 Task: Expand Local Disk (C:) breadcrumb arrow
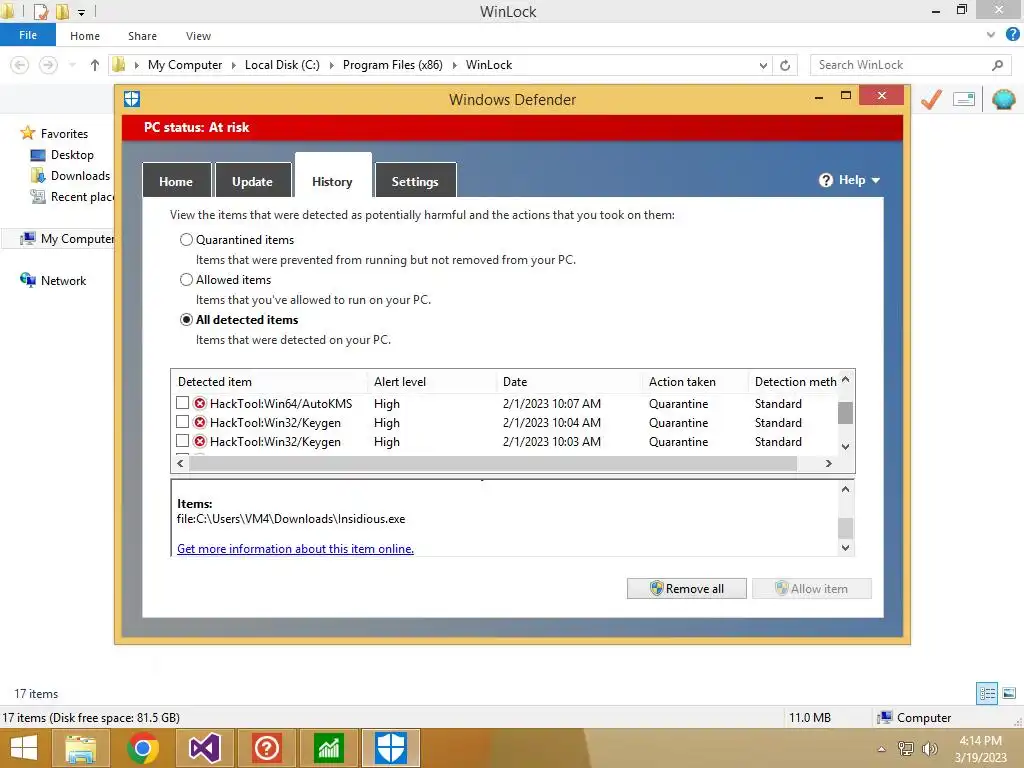pyautogui.click(x=331, y=65)
